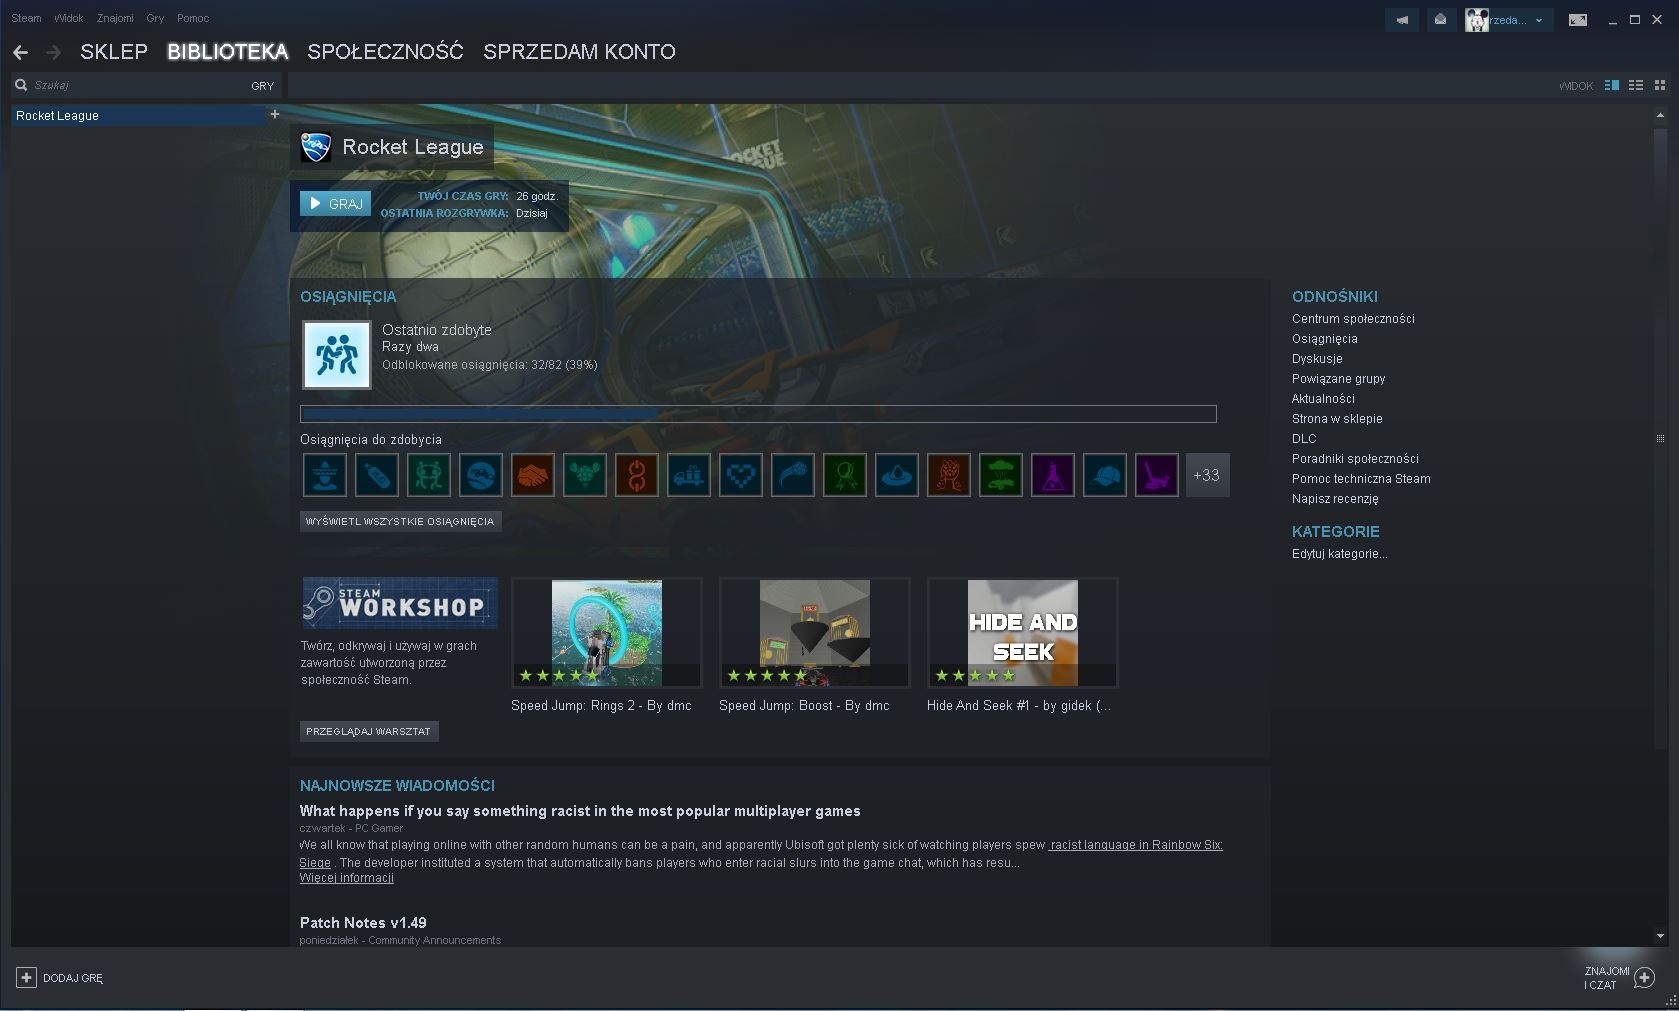Click the scrollbar down arrow
The image size is (1679, 1011).
click(1660, 936)
